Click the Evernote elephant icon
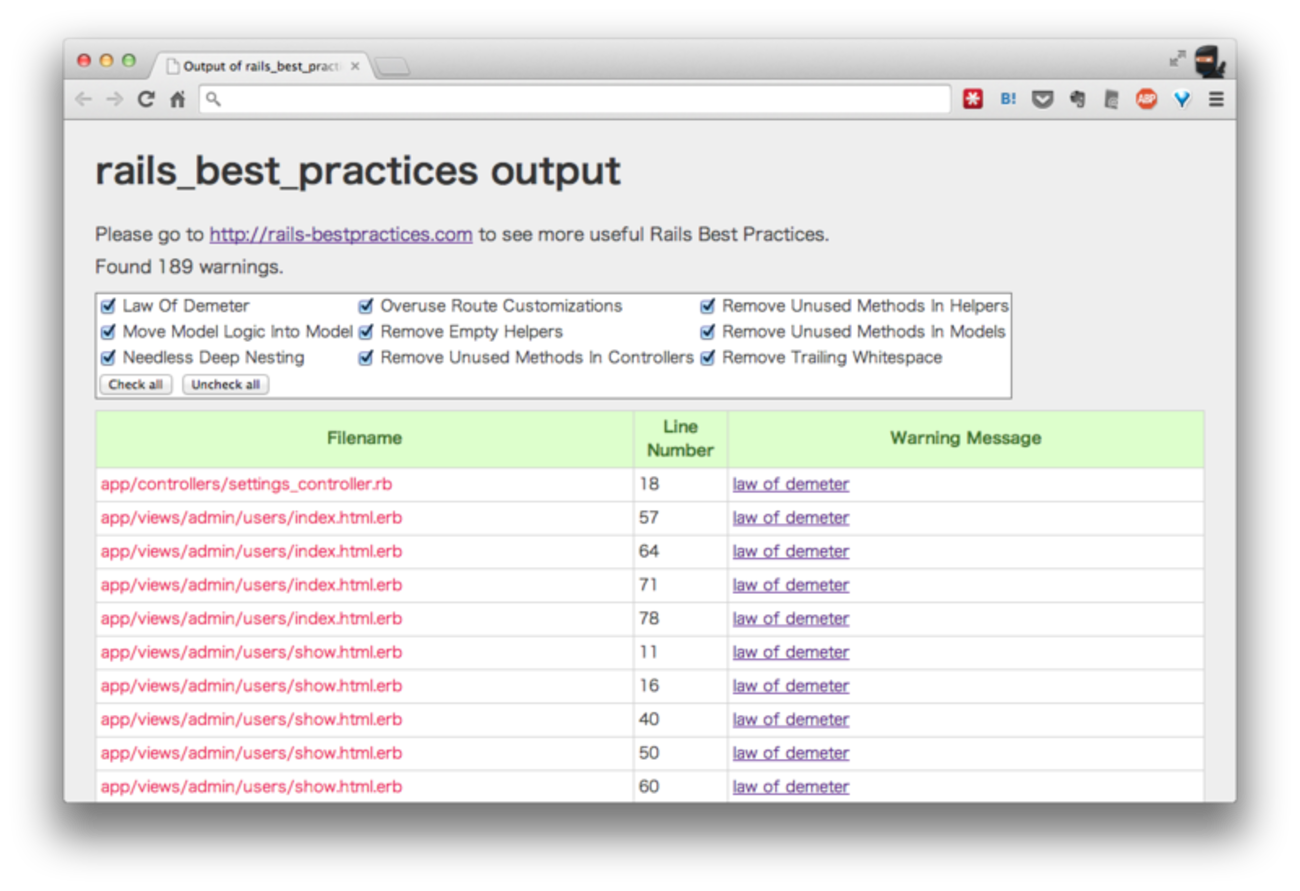 point(1077,99)
